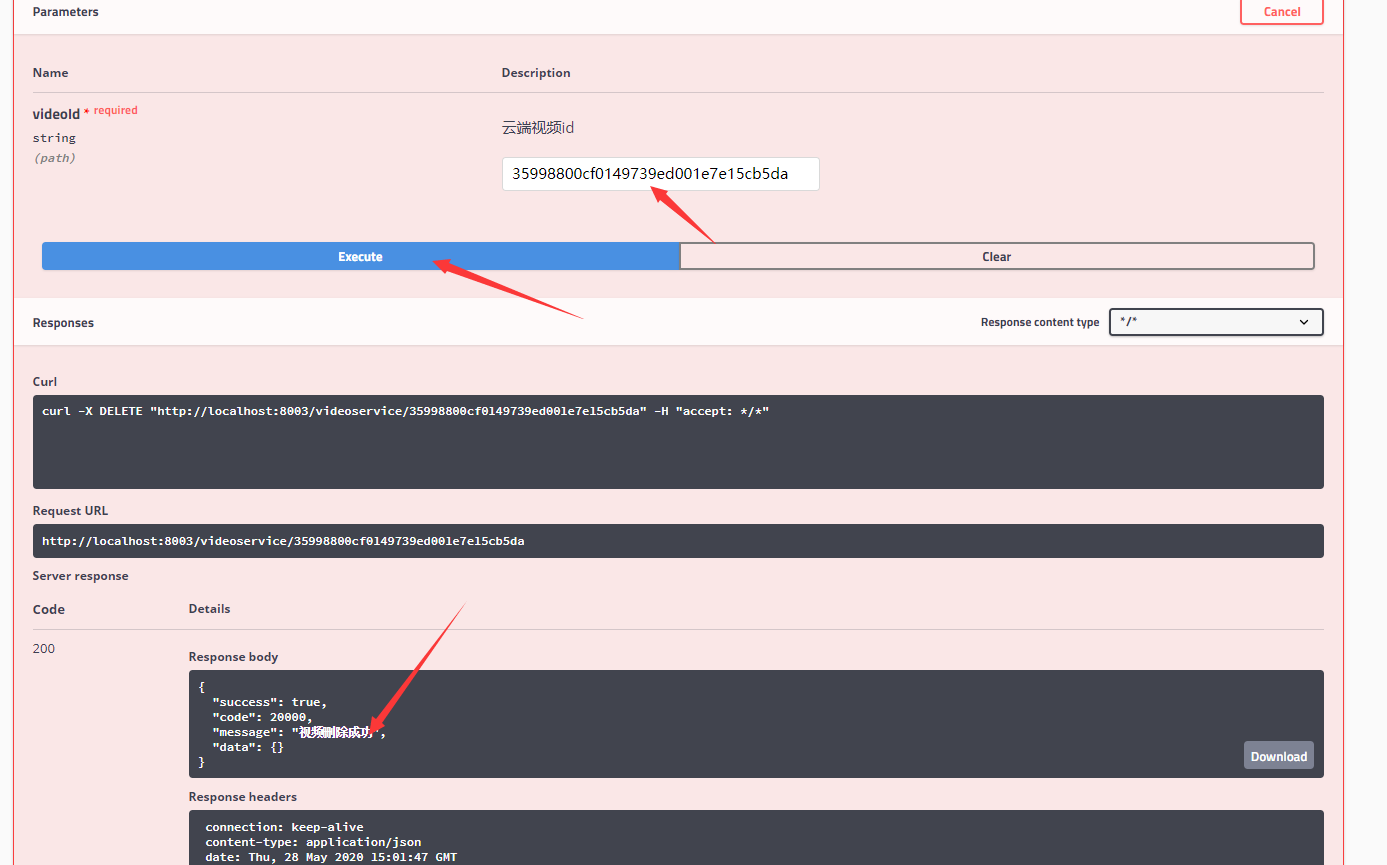The height and width of the screenshot is (865, 1387).
Task: Click the date header line
Action: pos(331,857)
